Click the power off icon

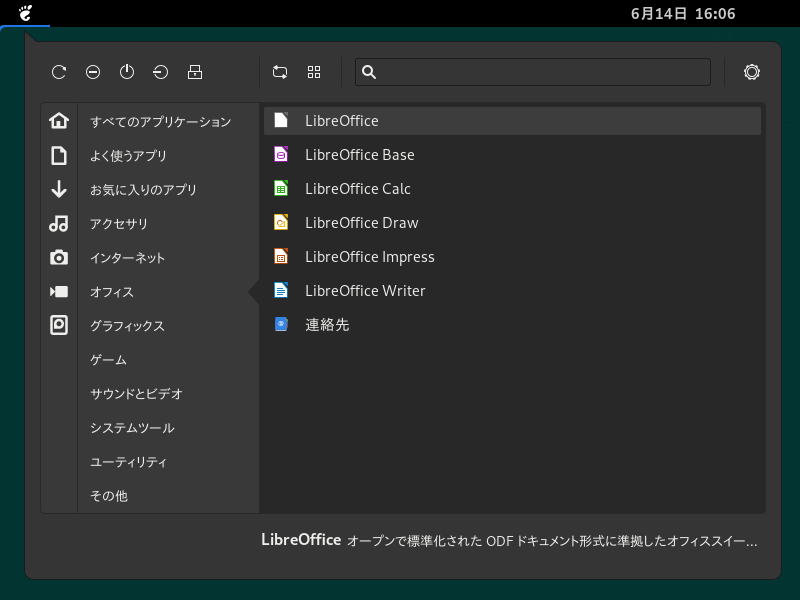click(127, 72)
